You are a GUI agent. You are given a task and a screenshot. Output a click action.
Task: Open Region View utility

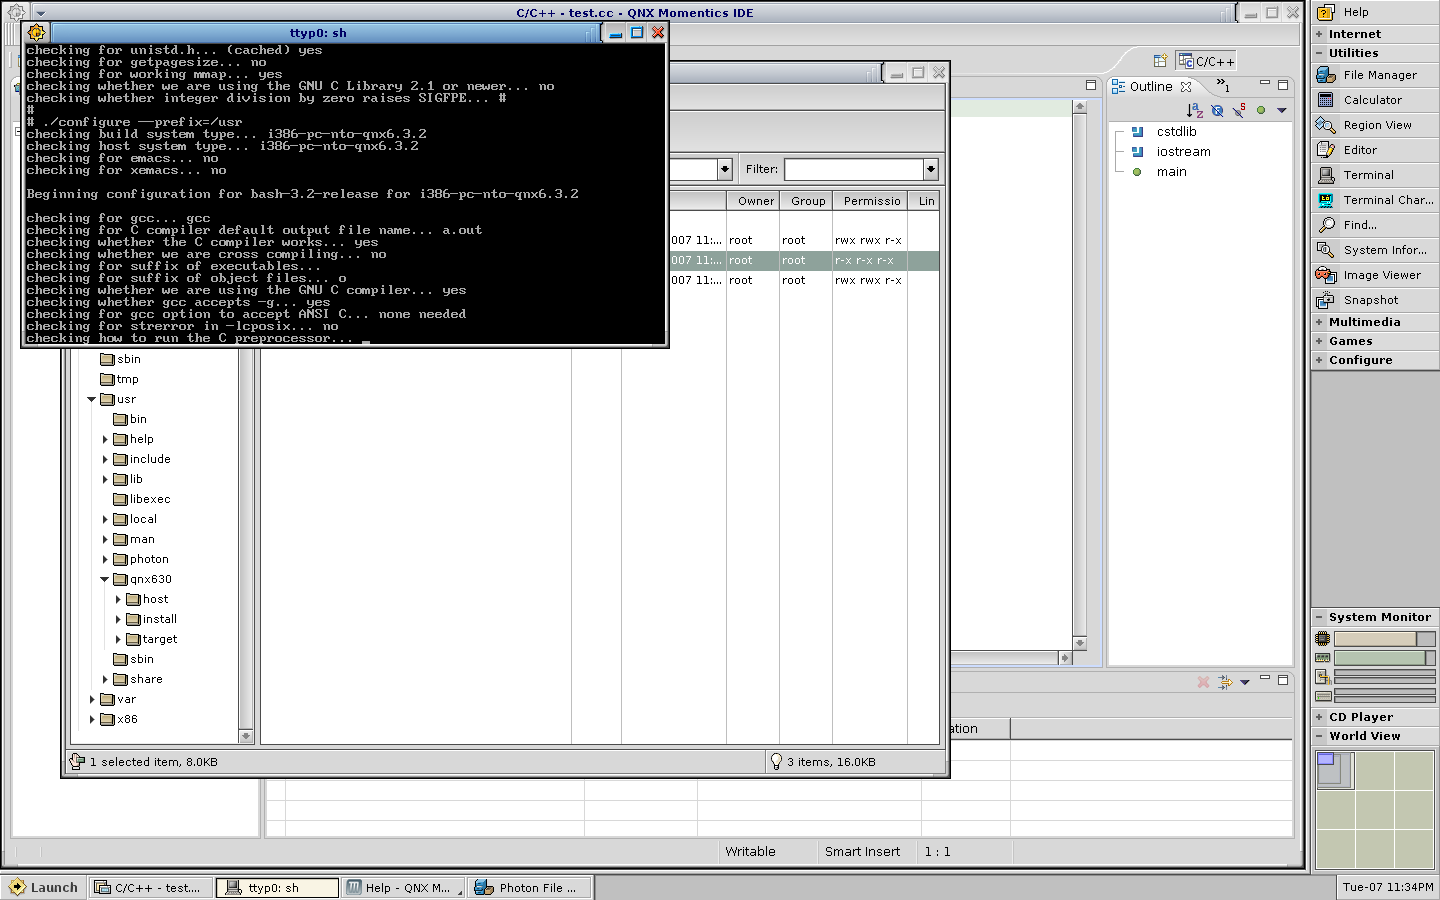pyautogui.click(x=1375, y=125)
